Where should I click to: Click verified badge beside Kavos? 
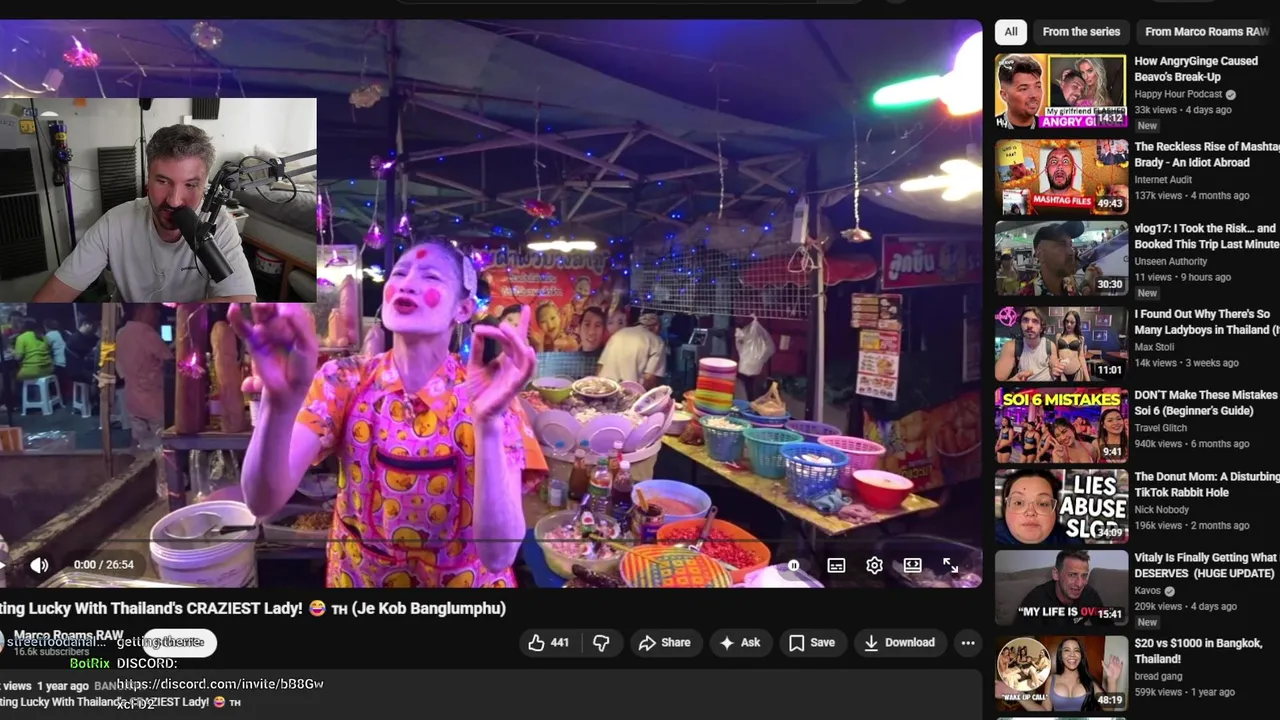[x=1170, y=591]
